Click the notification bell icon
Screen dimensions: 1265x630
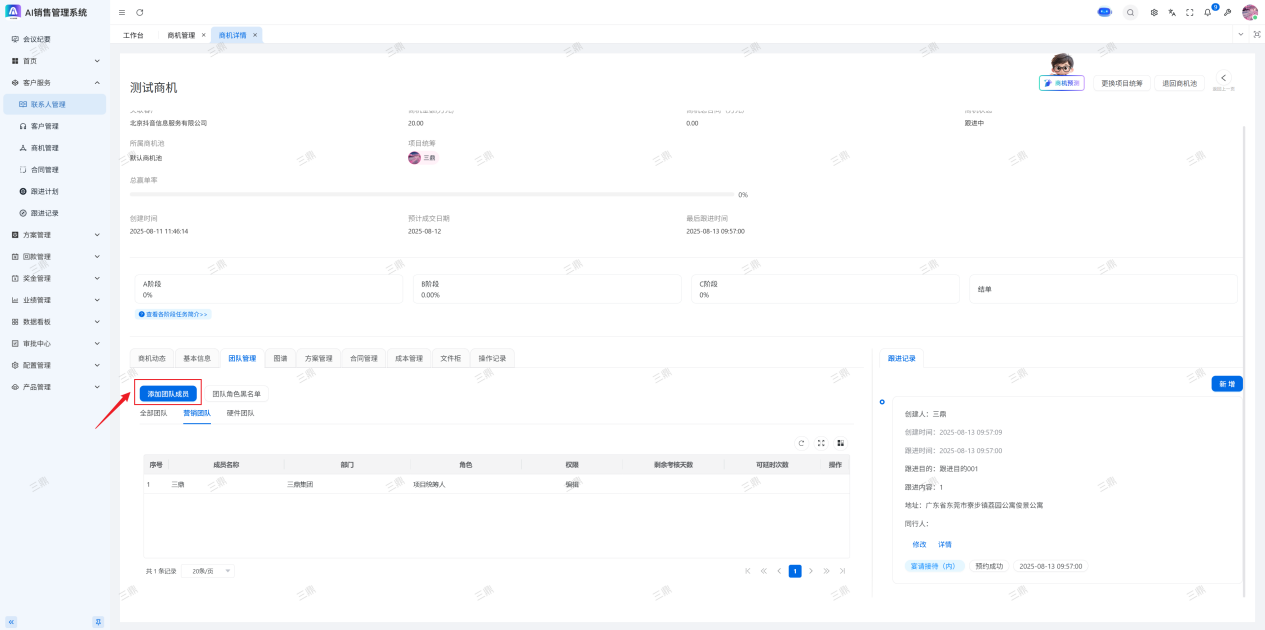(1207, 13)
